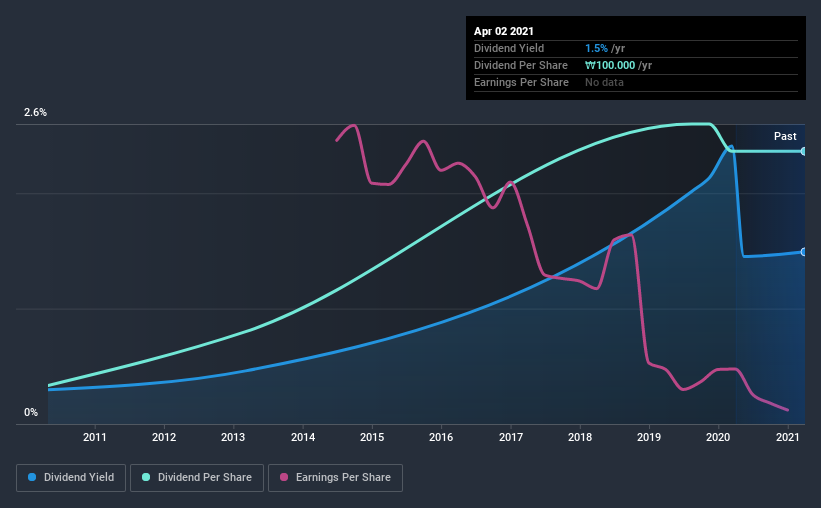Click the 2.6% y-axis label
The image size is (821, 508).
[35, 112]
